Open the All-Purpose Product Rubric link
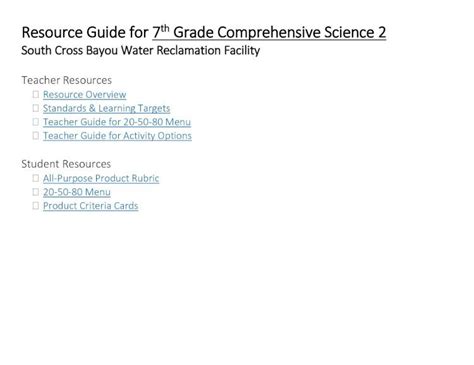Image resolution: width=474 pixels, height=365 pixels. pos(101,178)
